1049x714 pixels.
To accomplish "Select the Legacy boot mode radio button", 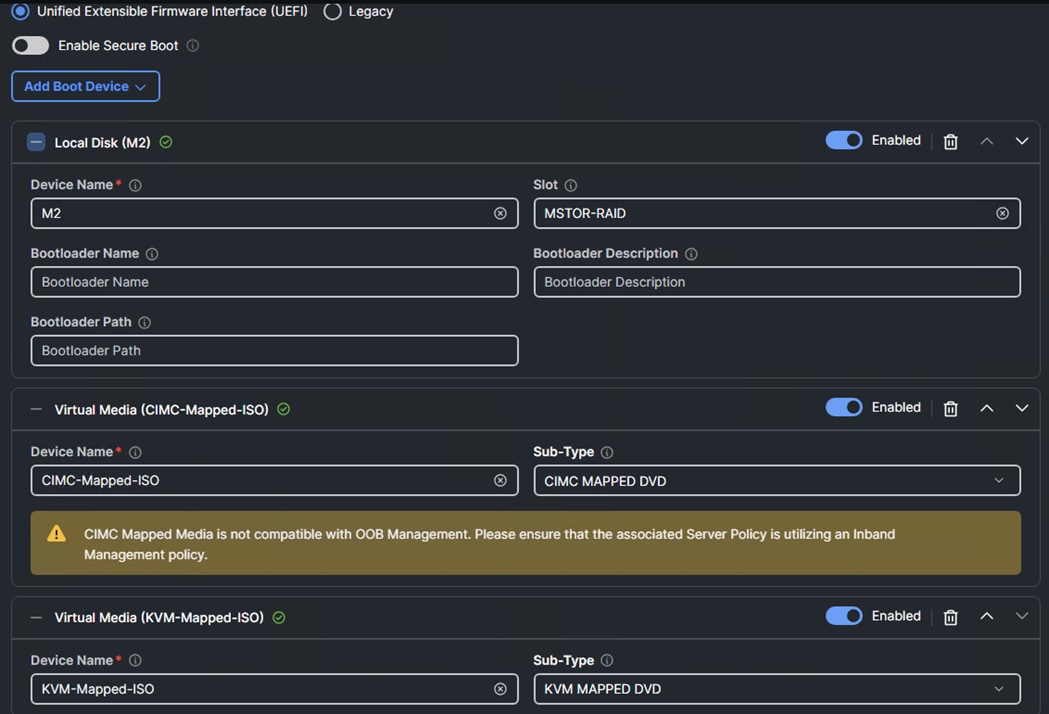I will [x=332, y=11].
